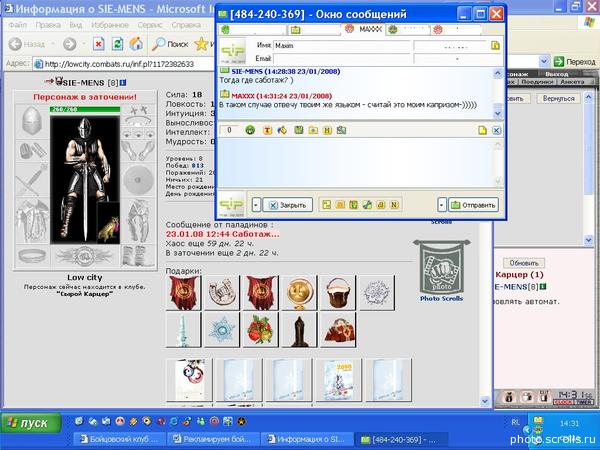Click yellow contact info icon beside name field
Image resolution: width=600 pixels, height=450 pixels.
[496, 46]
